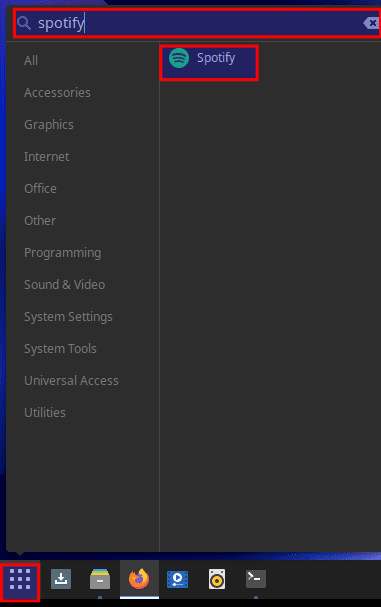Screen dimensions: 381x607
Task: Open the terminal from the panel
Action: pos(256,579)
